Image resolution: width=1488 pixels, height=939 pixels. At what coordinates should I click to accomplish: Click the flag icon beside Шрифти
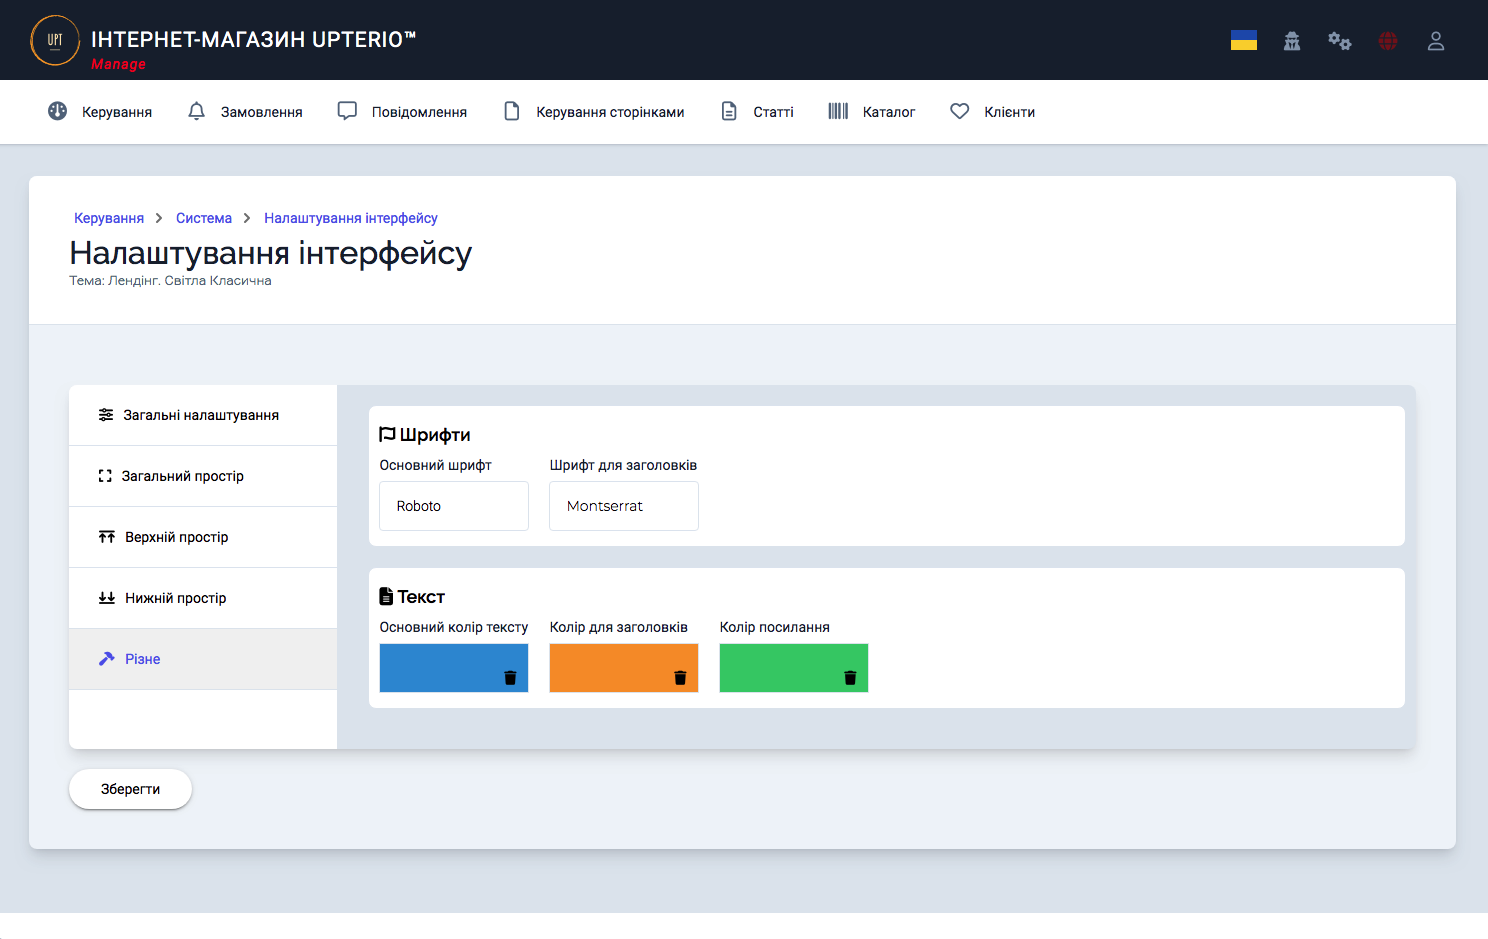[x=387, y=435]
